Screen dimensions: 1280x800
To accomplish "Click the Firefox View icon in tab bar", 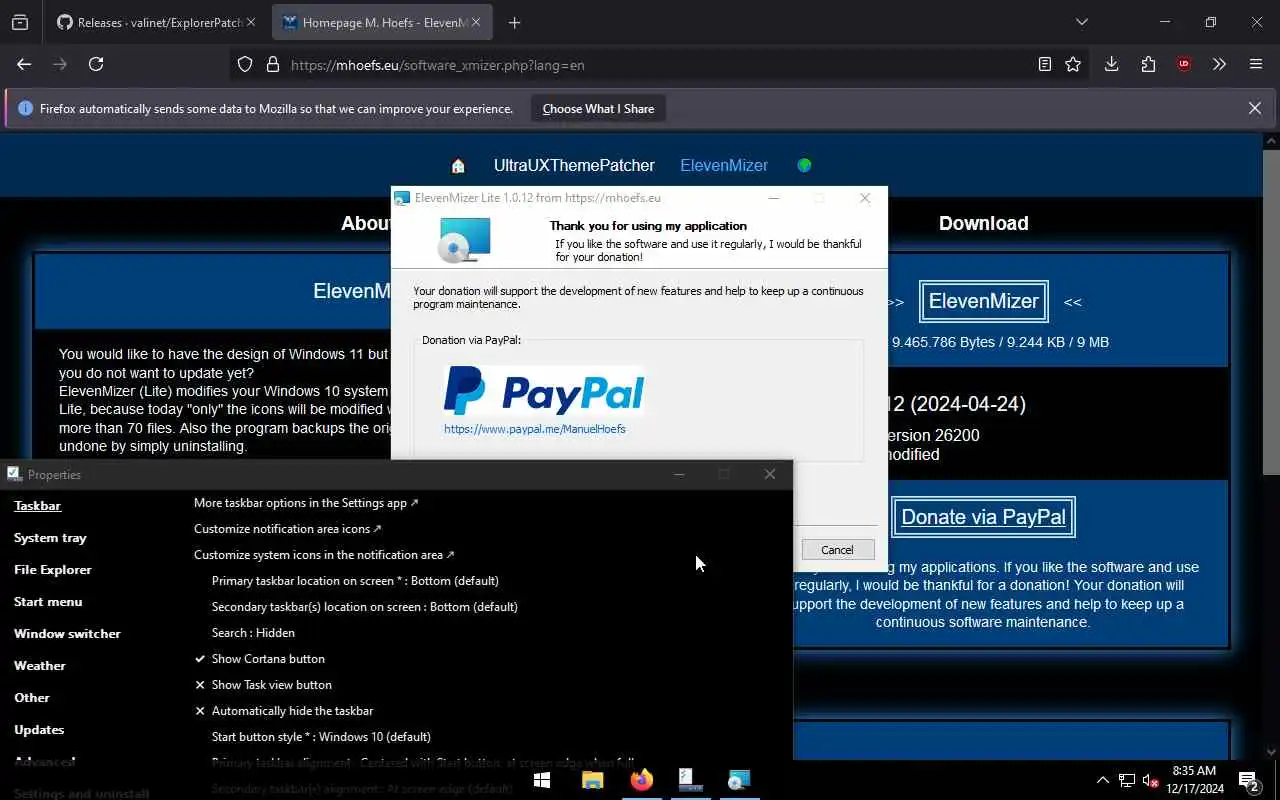I will tap(20, 22).
